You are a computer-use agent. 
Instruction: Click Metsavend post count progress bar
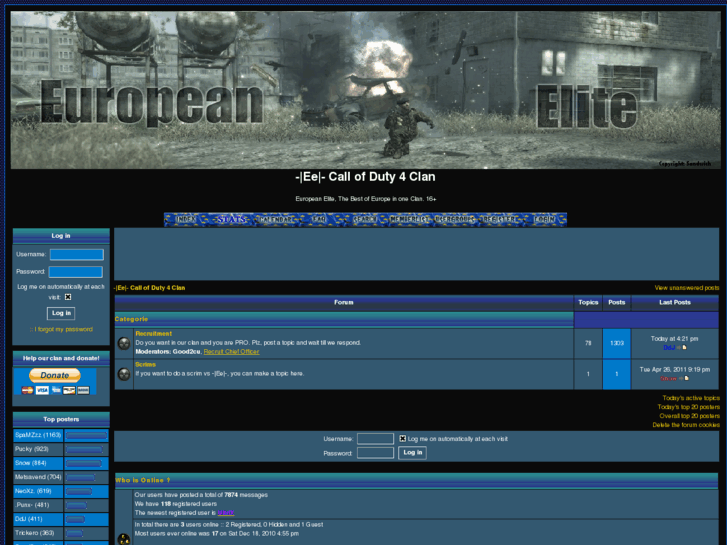80,477
